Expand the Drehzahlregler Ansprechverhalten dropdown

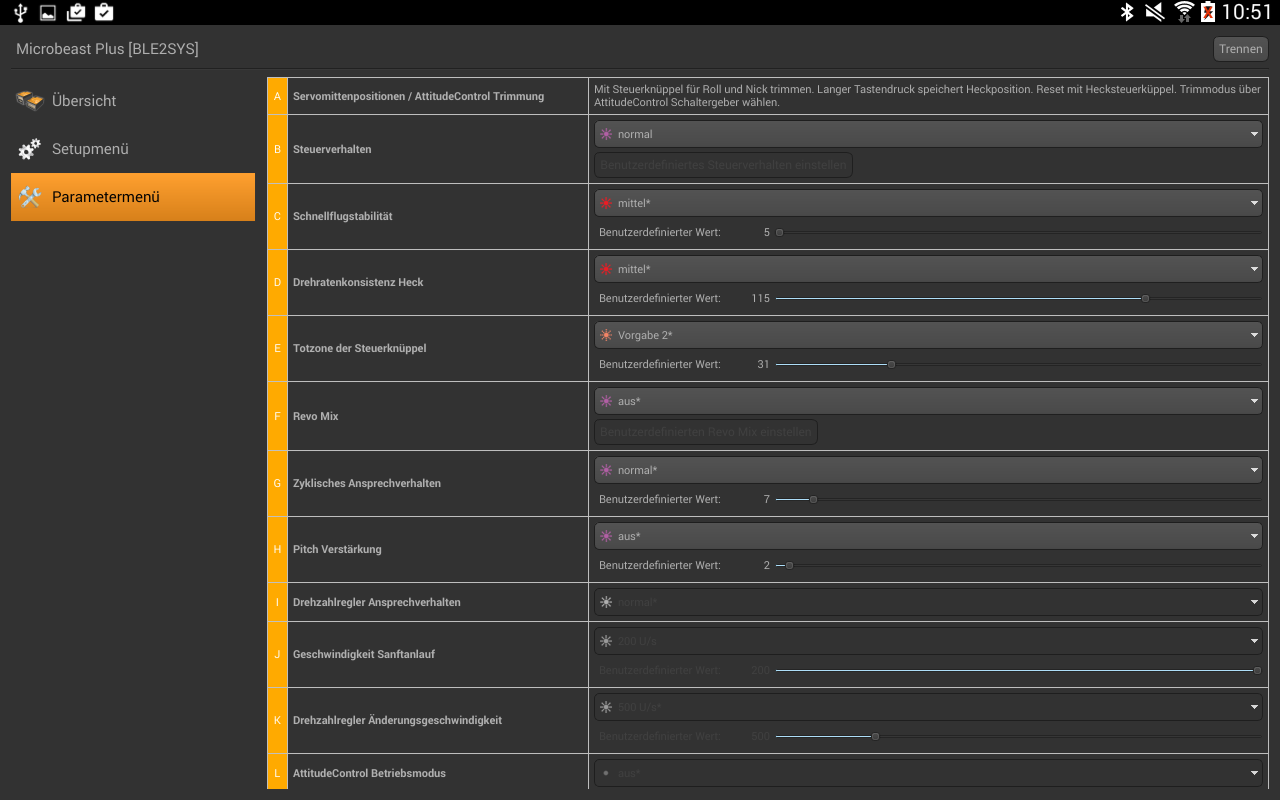pyautogui.click(x=928, y=602)
